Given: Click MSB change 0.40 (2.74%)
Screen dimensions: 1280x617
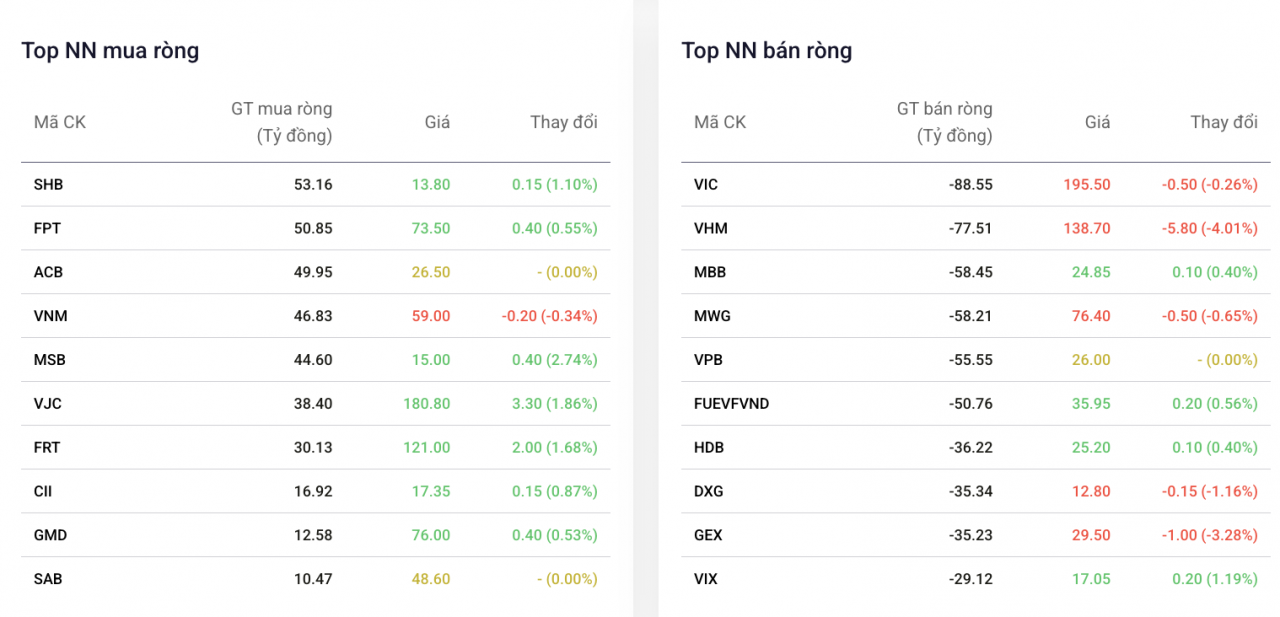Looking at the screenshot, I should click(x=555, y=360).
